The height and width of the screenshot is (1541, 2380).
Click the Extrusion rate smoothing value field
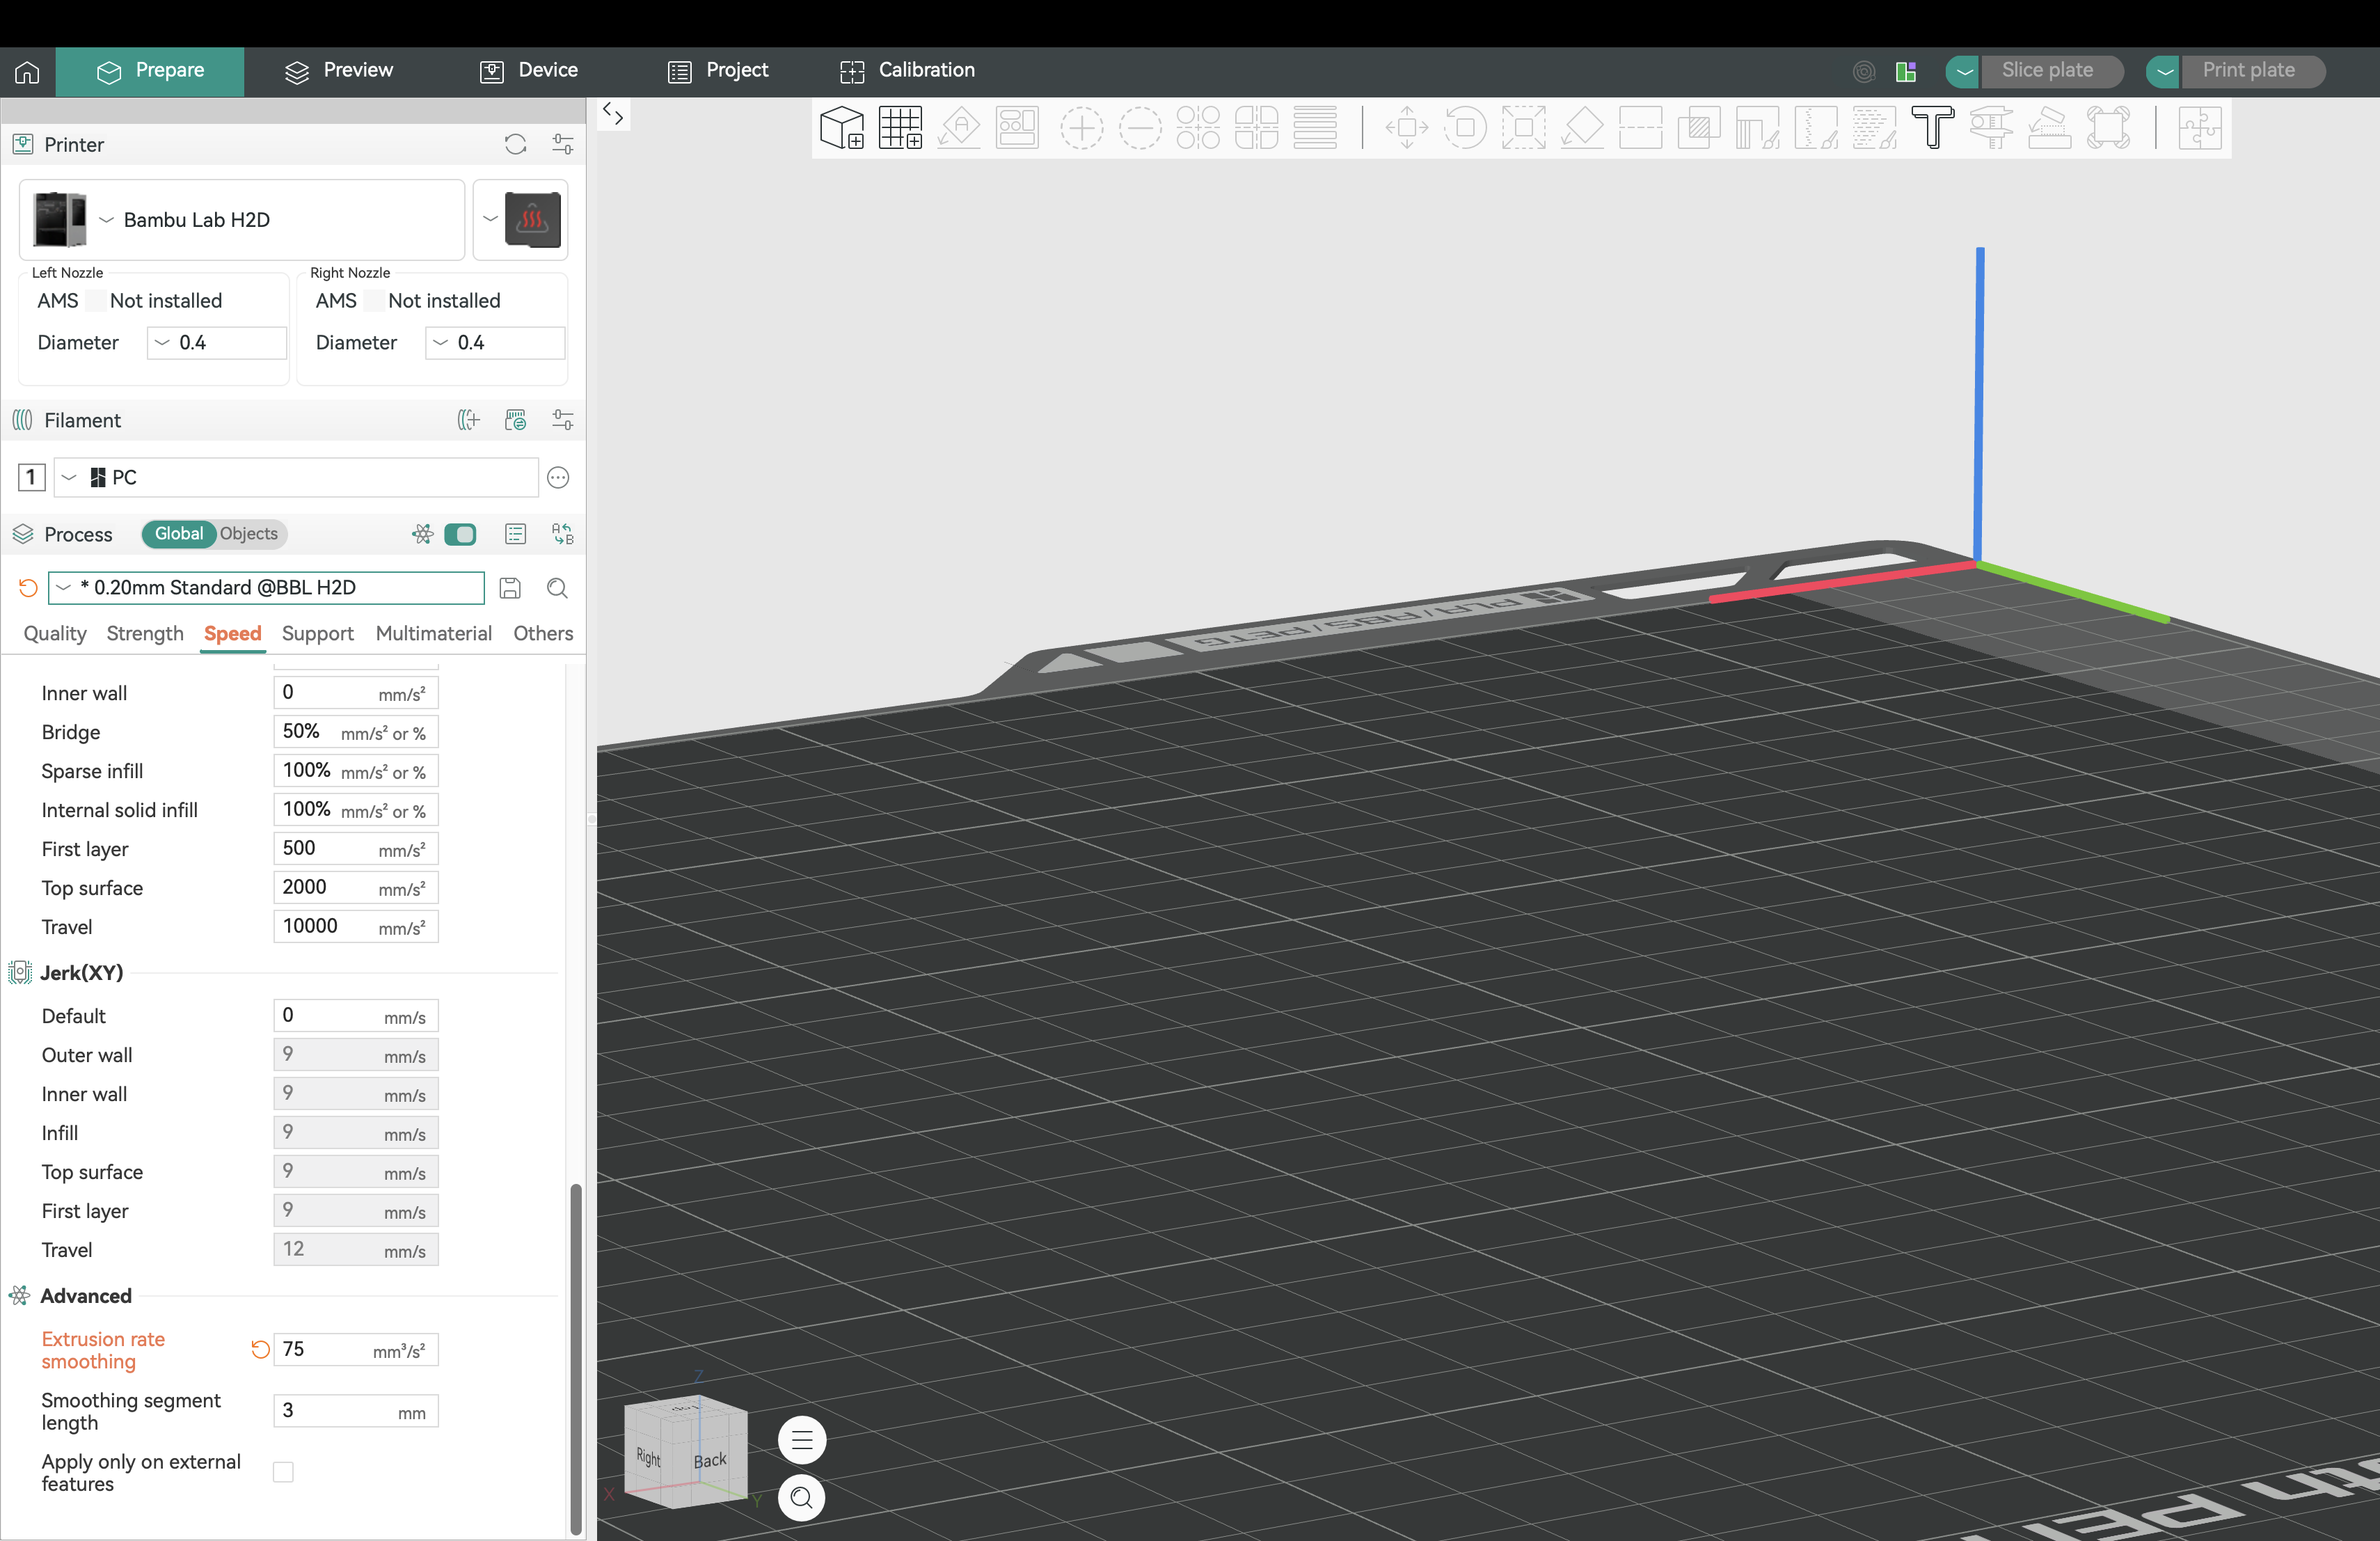pyautogui.click(x=356, y=1350)
